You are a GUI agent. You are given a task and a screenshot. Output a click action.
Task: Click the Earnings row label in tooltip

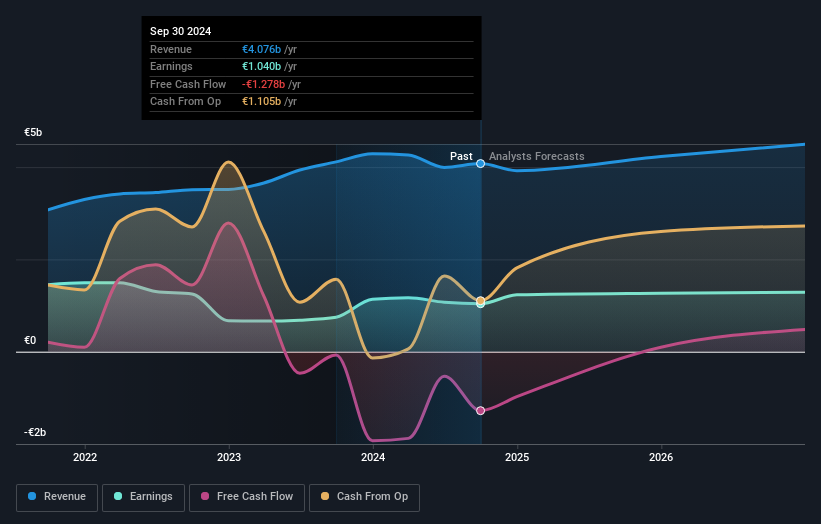pos(171,66)
